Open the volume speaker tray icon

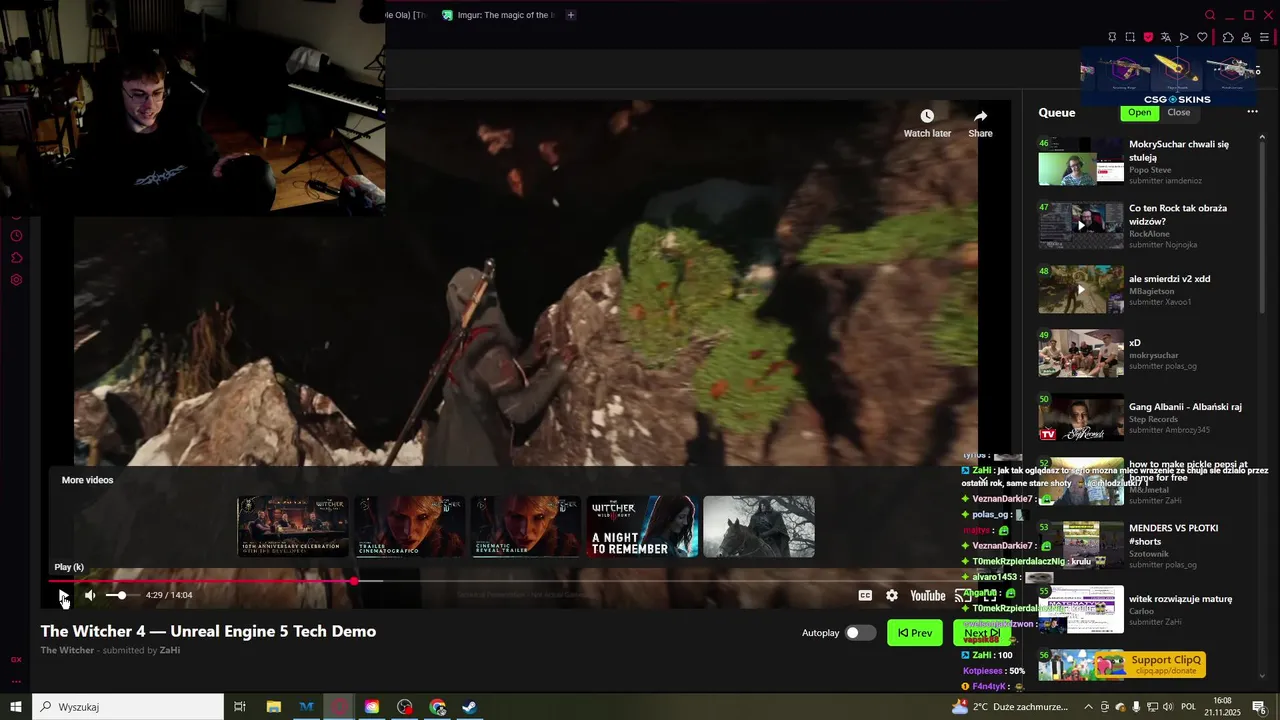(1168, 707)
